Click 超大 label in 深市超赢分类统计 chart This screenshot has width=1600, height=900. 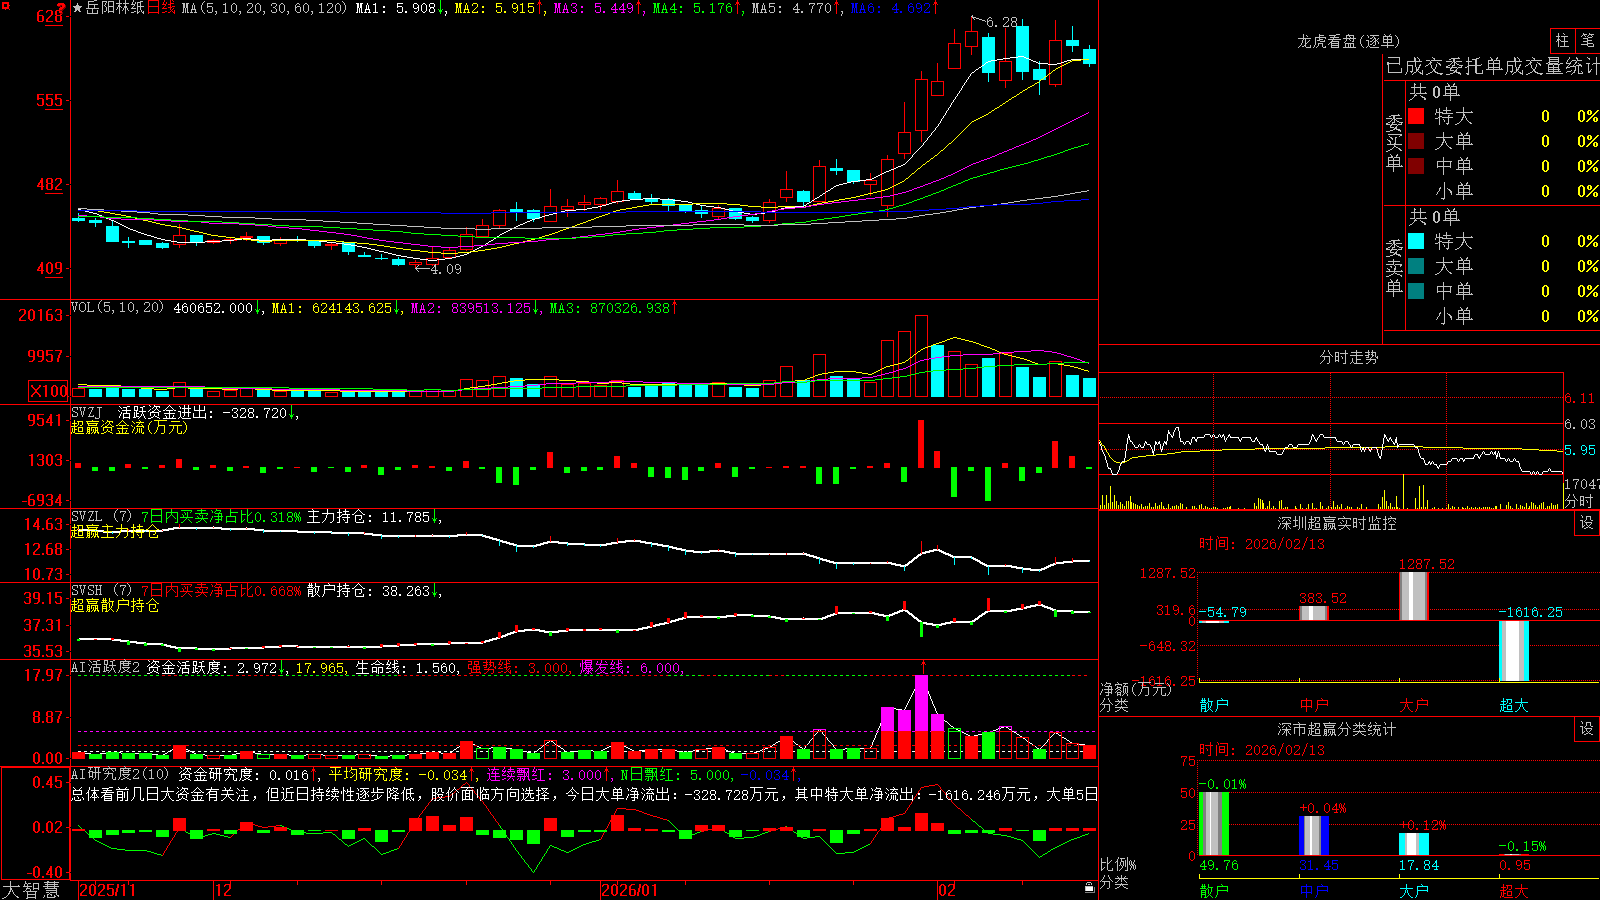(x=1514, y=890)
